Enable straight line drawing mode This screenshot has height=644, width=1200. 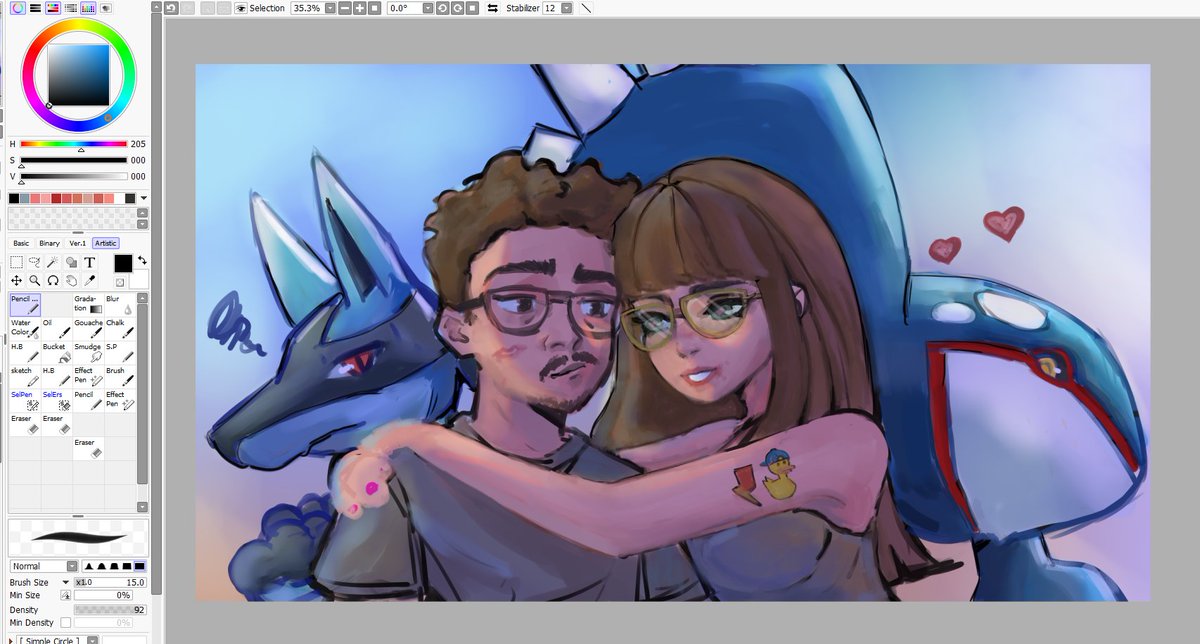586,8
